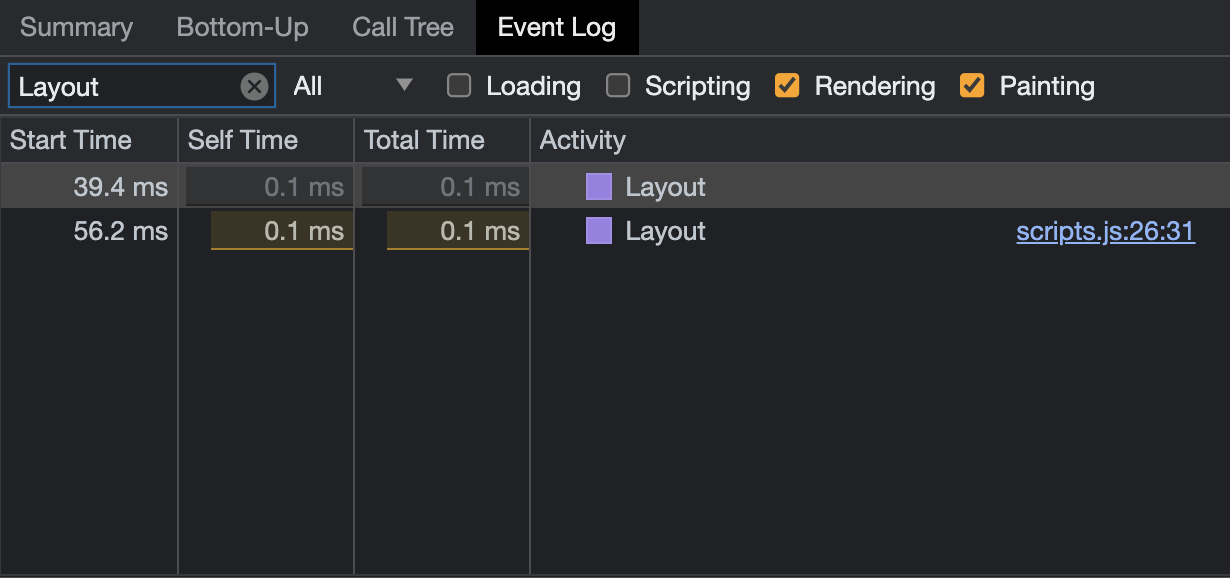Open the scripts.js:26:31 source link
Screen dimensions: 1230x578
coord(1105,231)
